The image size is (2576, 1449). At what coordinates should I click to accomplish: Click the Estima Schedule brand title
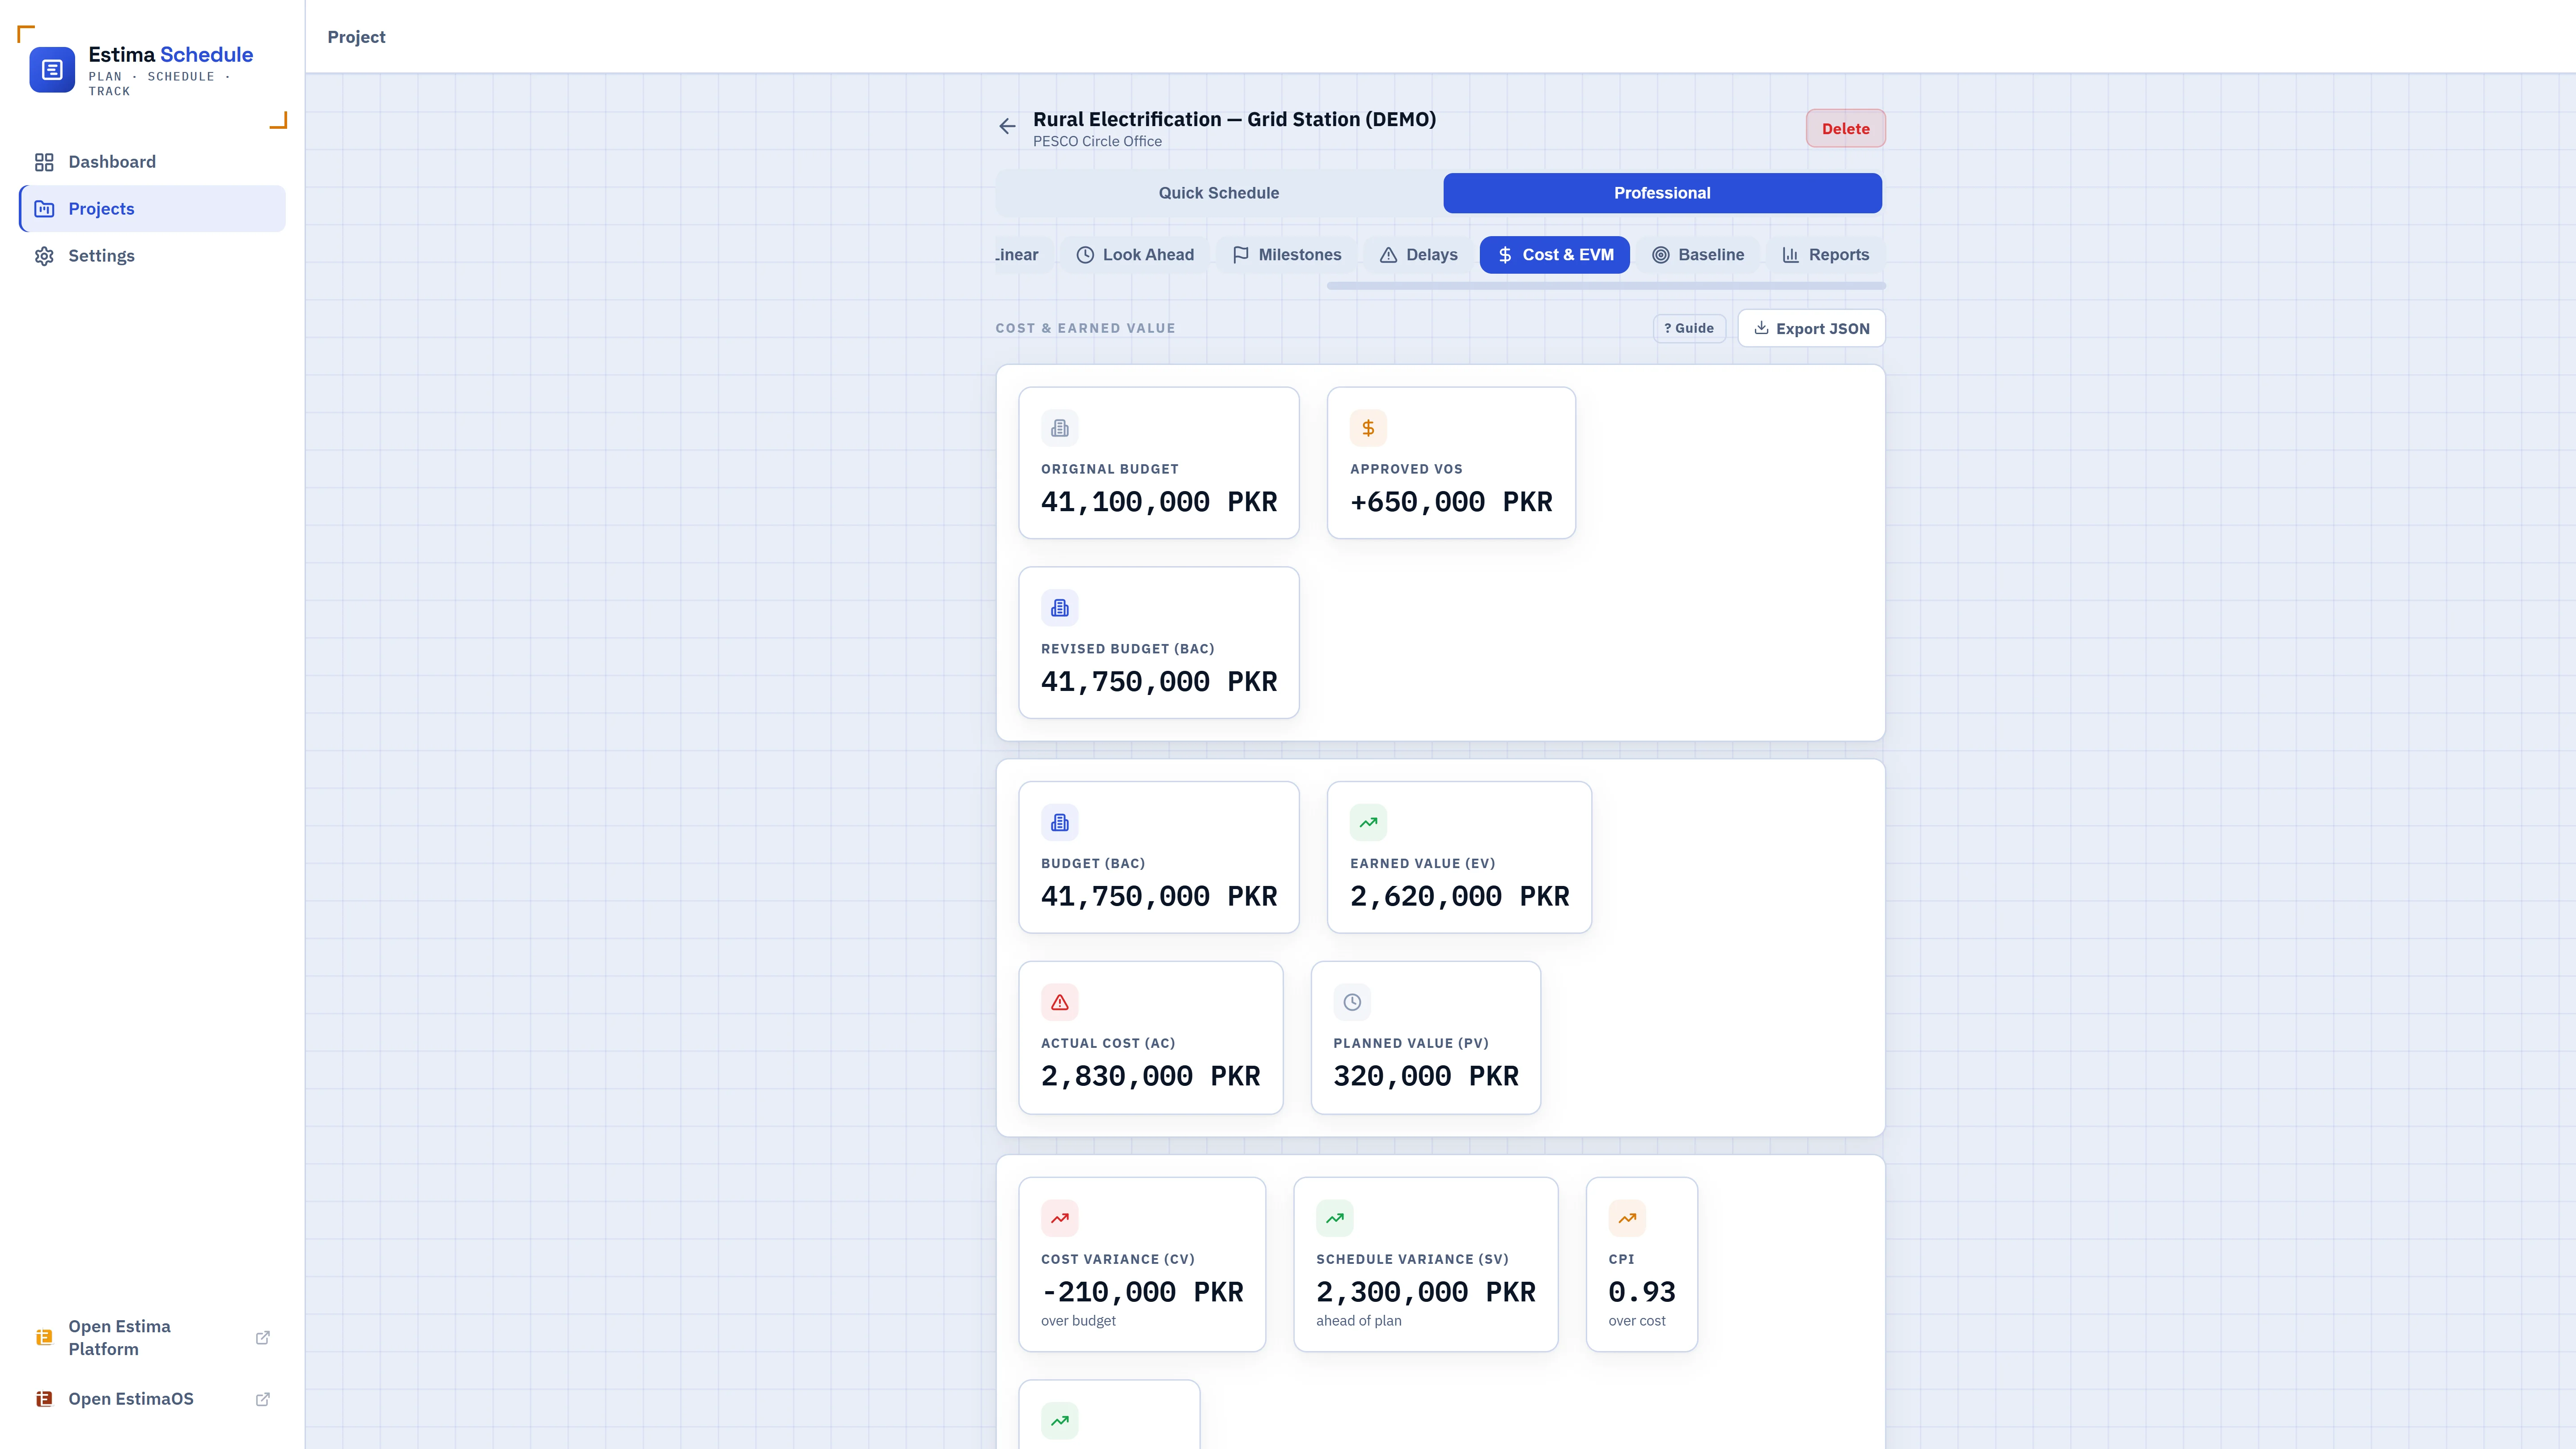tap(170, 54)
